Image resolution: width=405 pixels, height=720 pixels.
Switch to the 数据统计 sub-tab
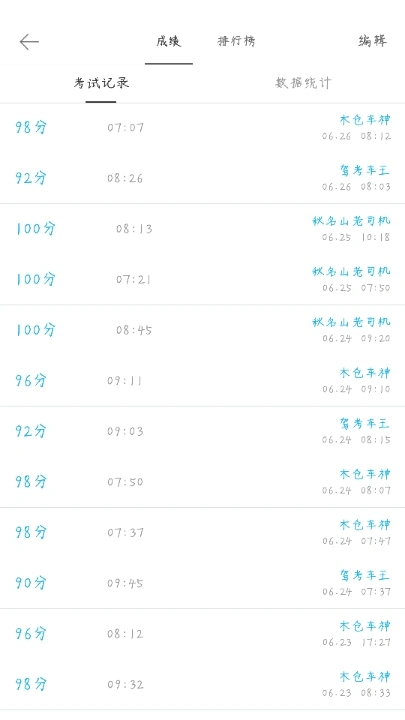click(304, 83)
